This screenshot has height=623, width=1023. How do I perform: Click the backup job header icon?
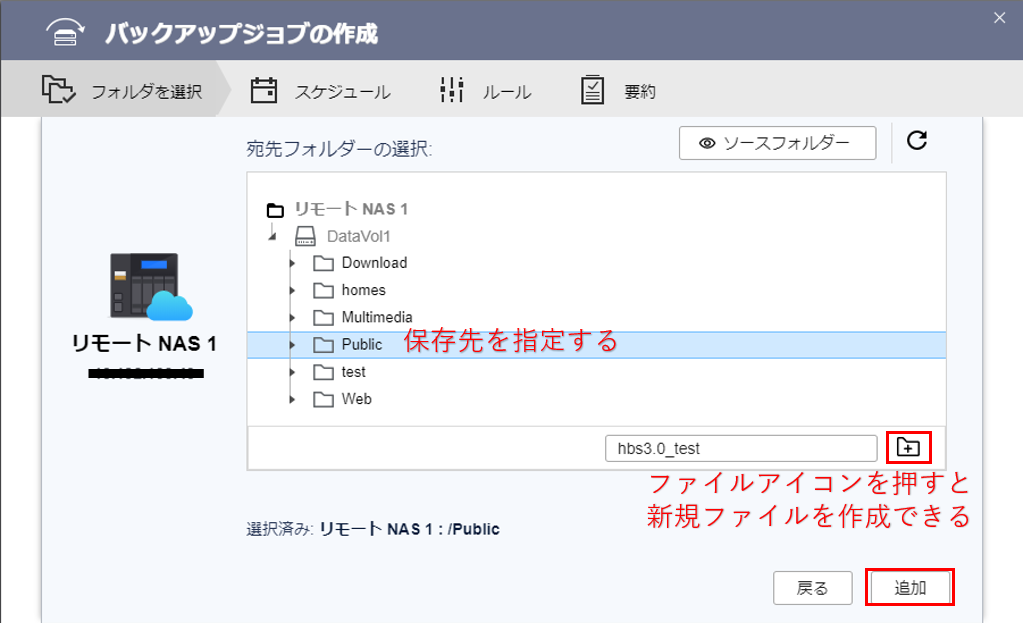68,32
